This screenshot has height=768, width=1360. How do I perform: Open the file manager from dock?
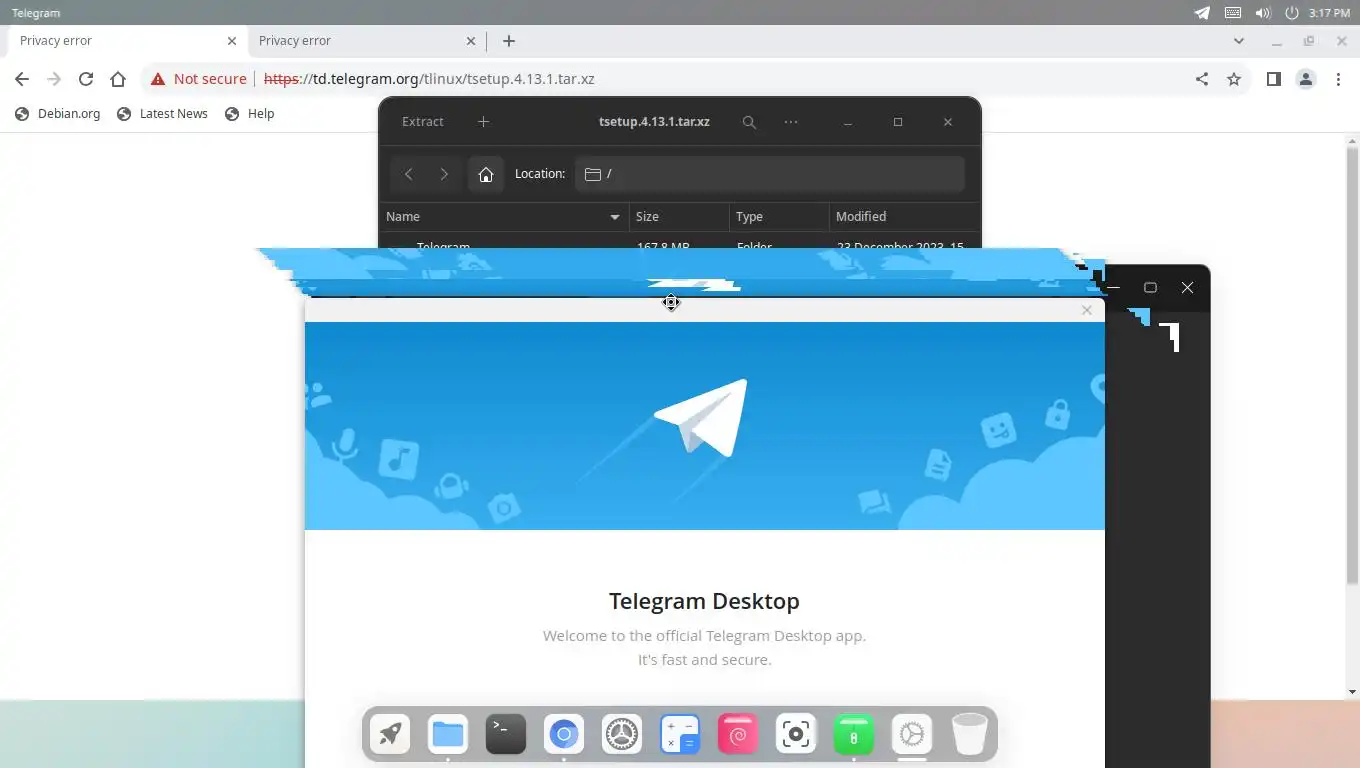448,735
